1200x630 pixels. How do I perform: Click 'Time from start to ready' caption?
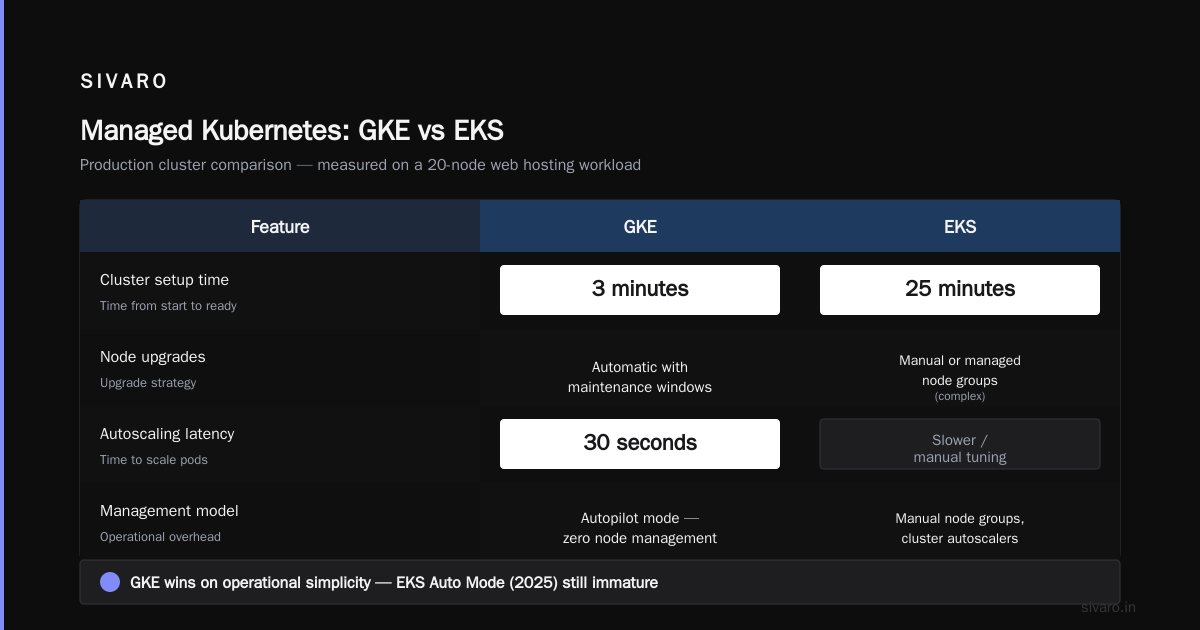(168, 306)
